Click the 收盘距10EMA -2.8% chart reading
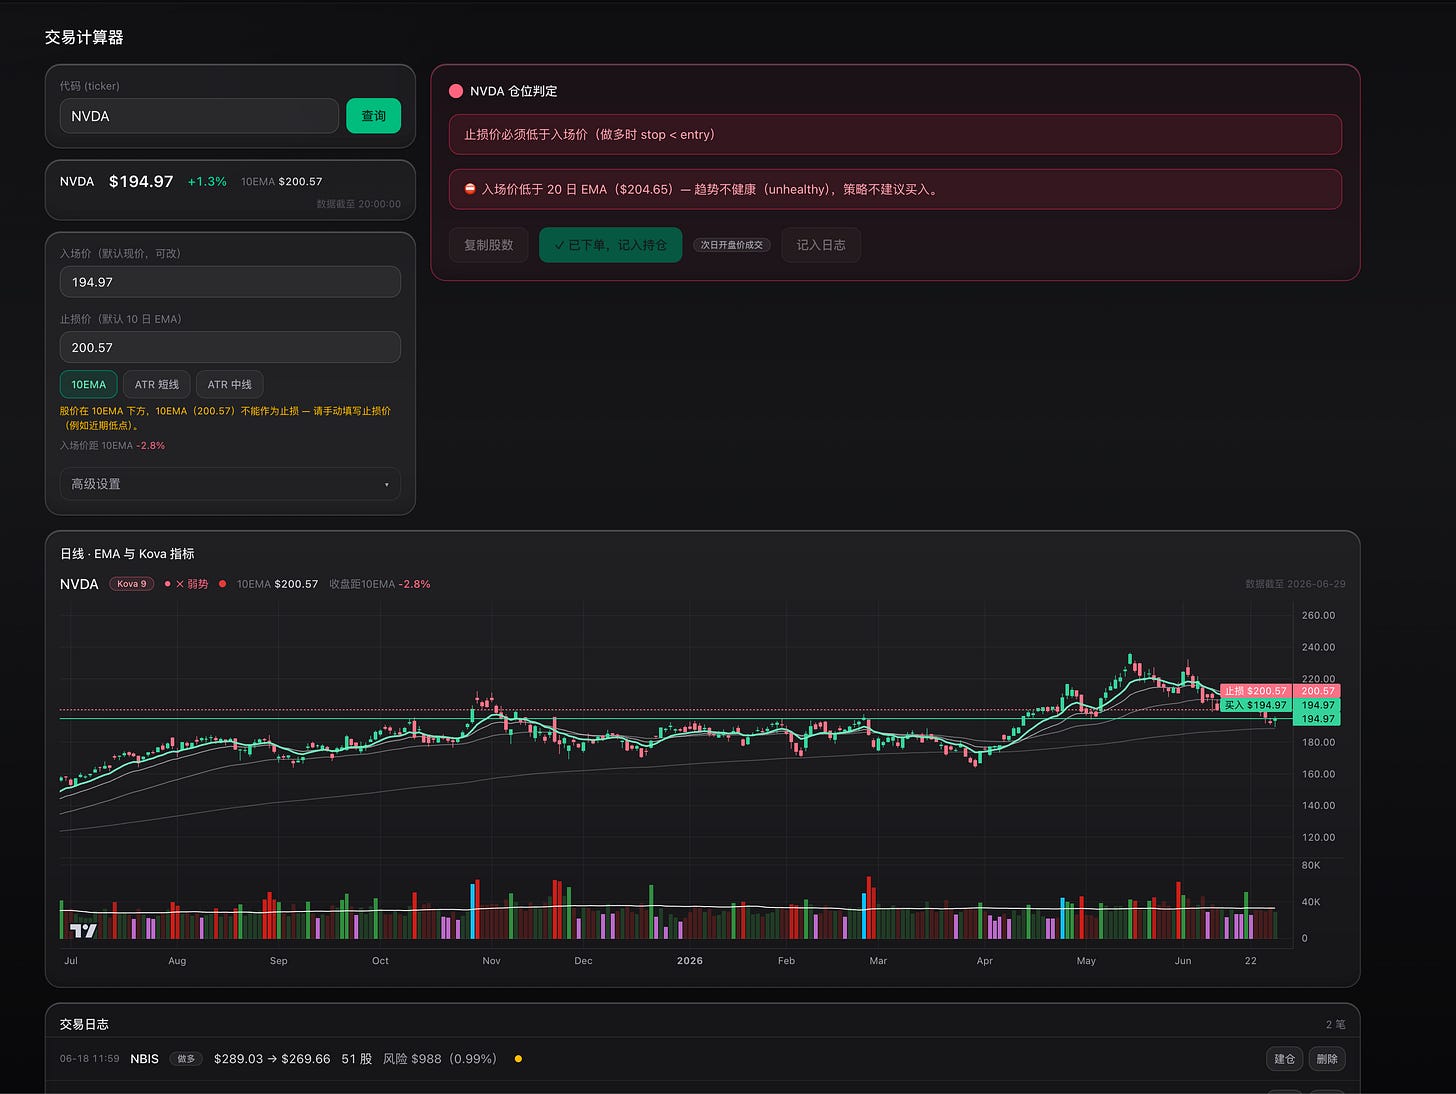This screenshot has height=1094, width=1456. (380, 584)
